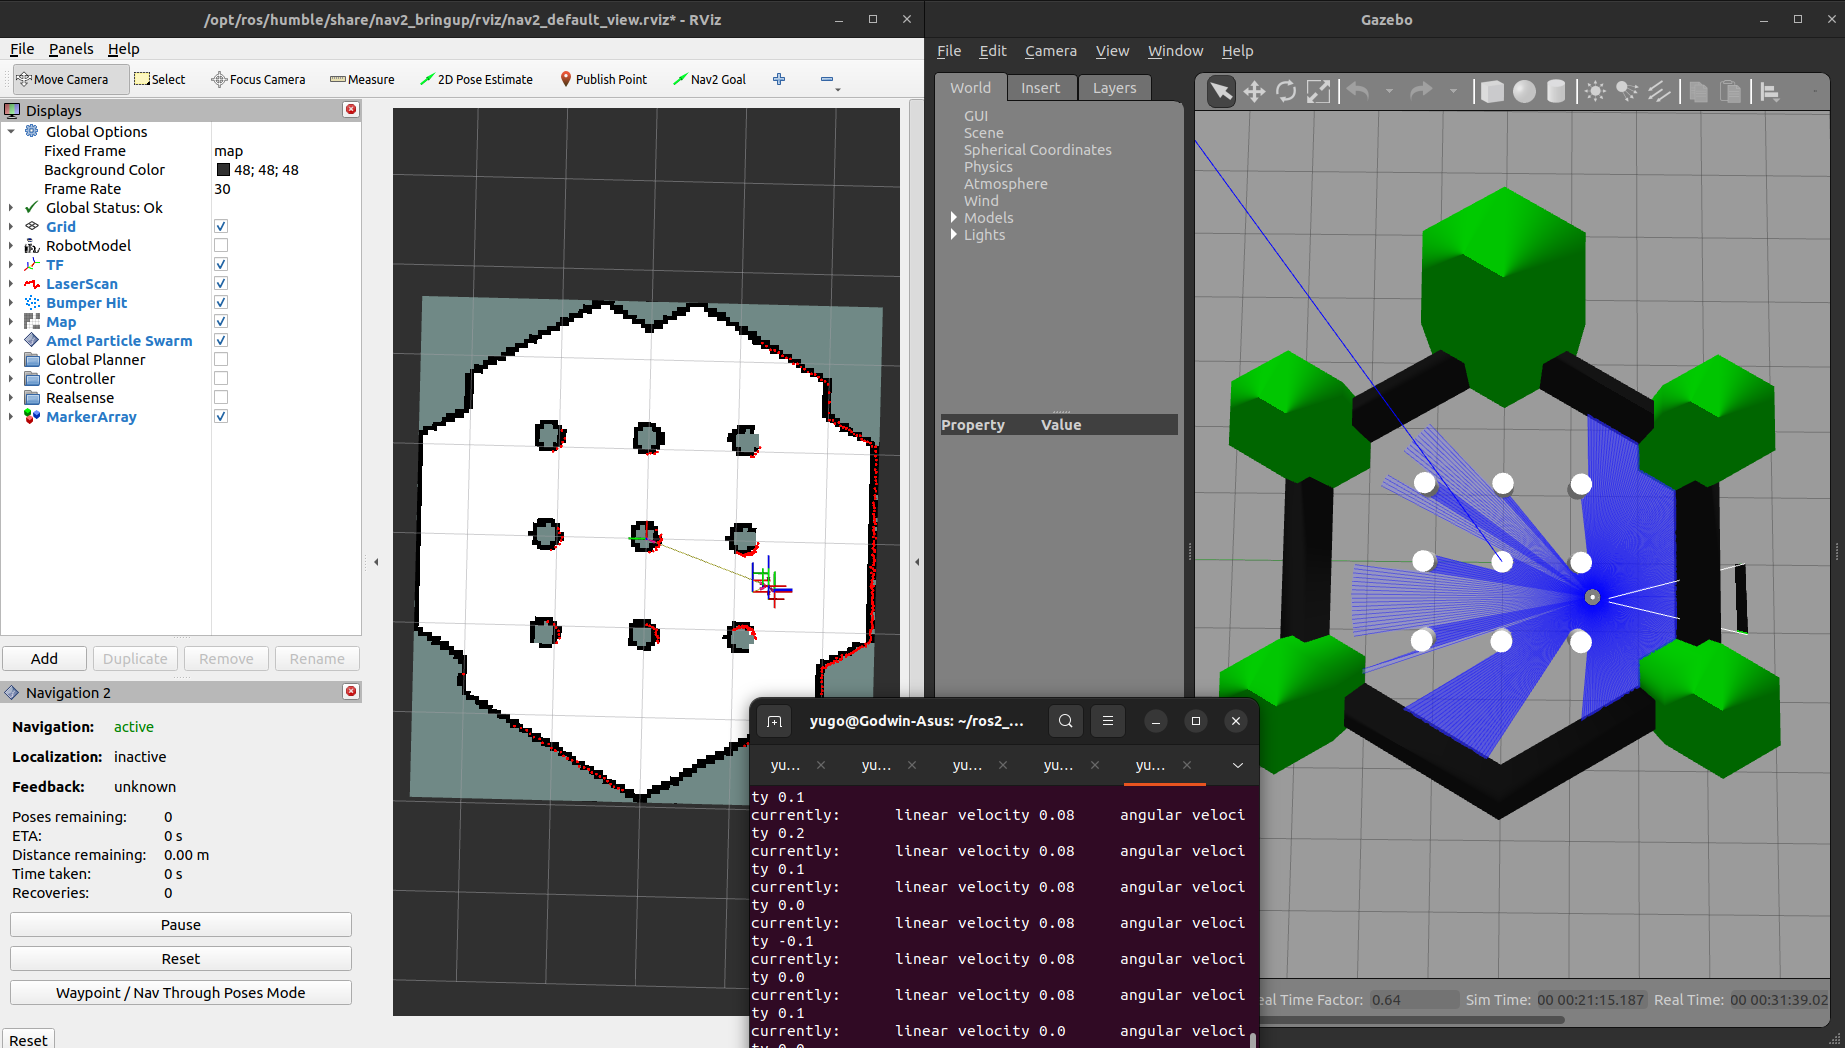
Task: Expand the Models tree in World tab
Action: (x=954, y=218)
